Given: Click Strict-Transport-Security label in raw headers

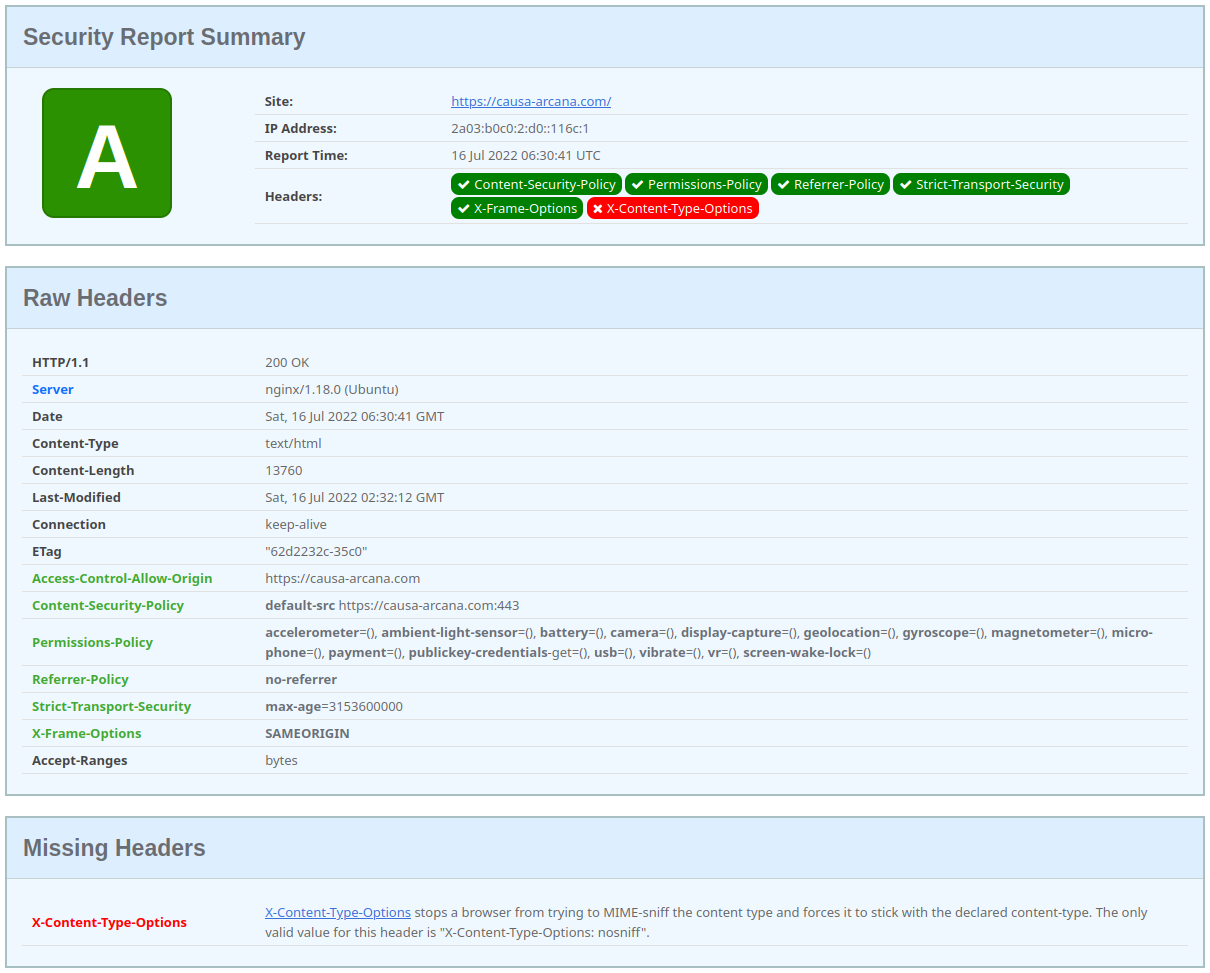Looking at the screenshot, I should tap(111, 706).
